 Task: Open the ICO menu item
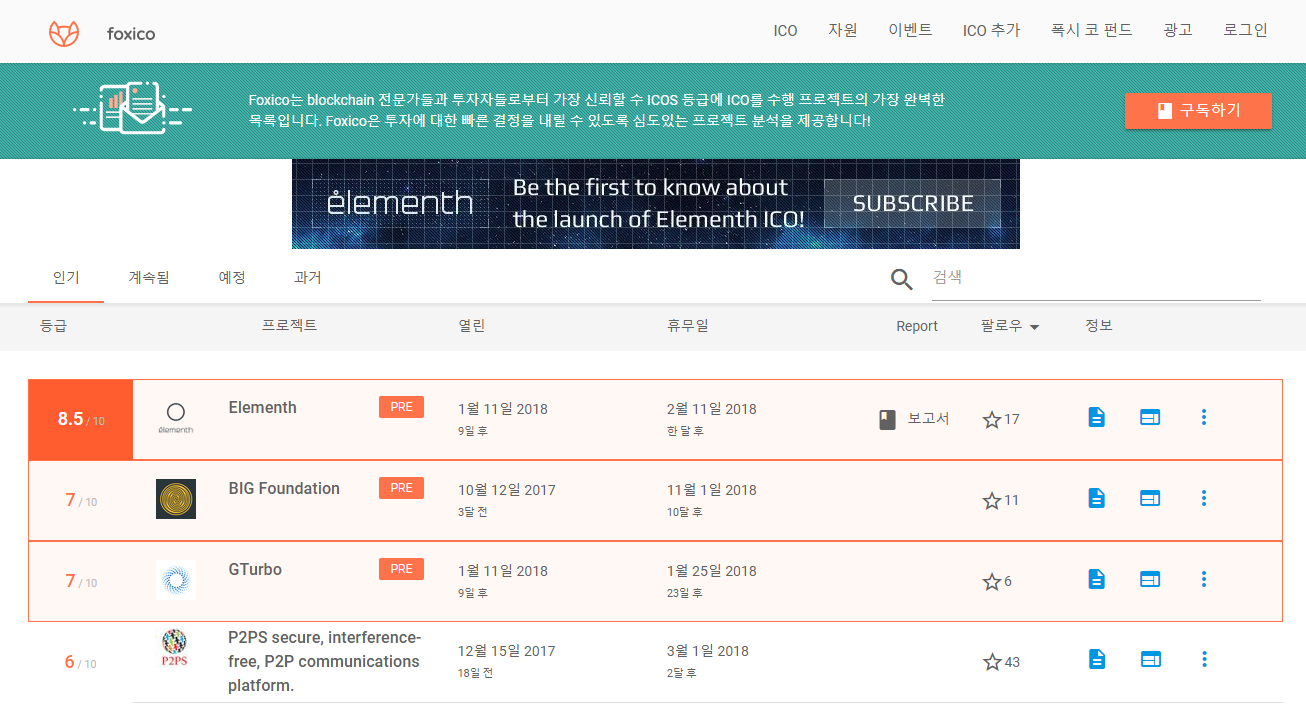pos(785,31)
